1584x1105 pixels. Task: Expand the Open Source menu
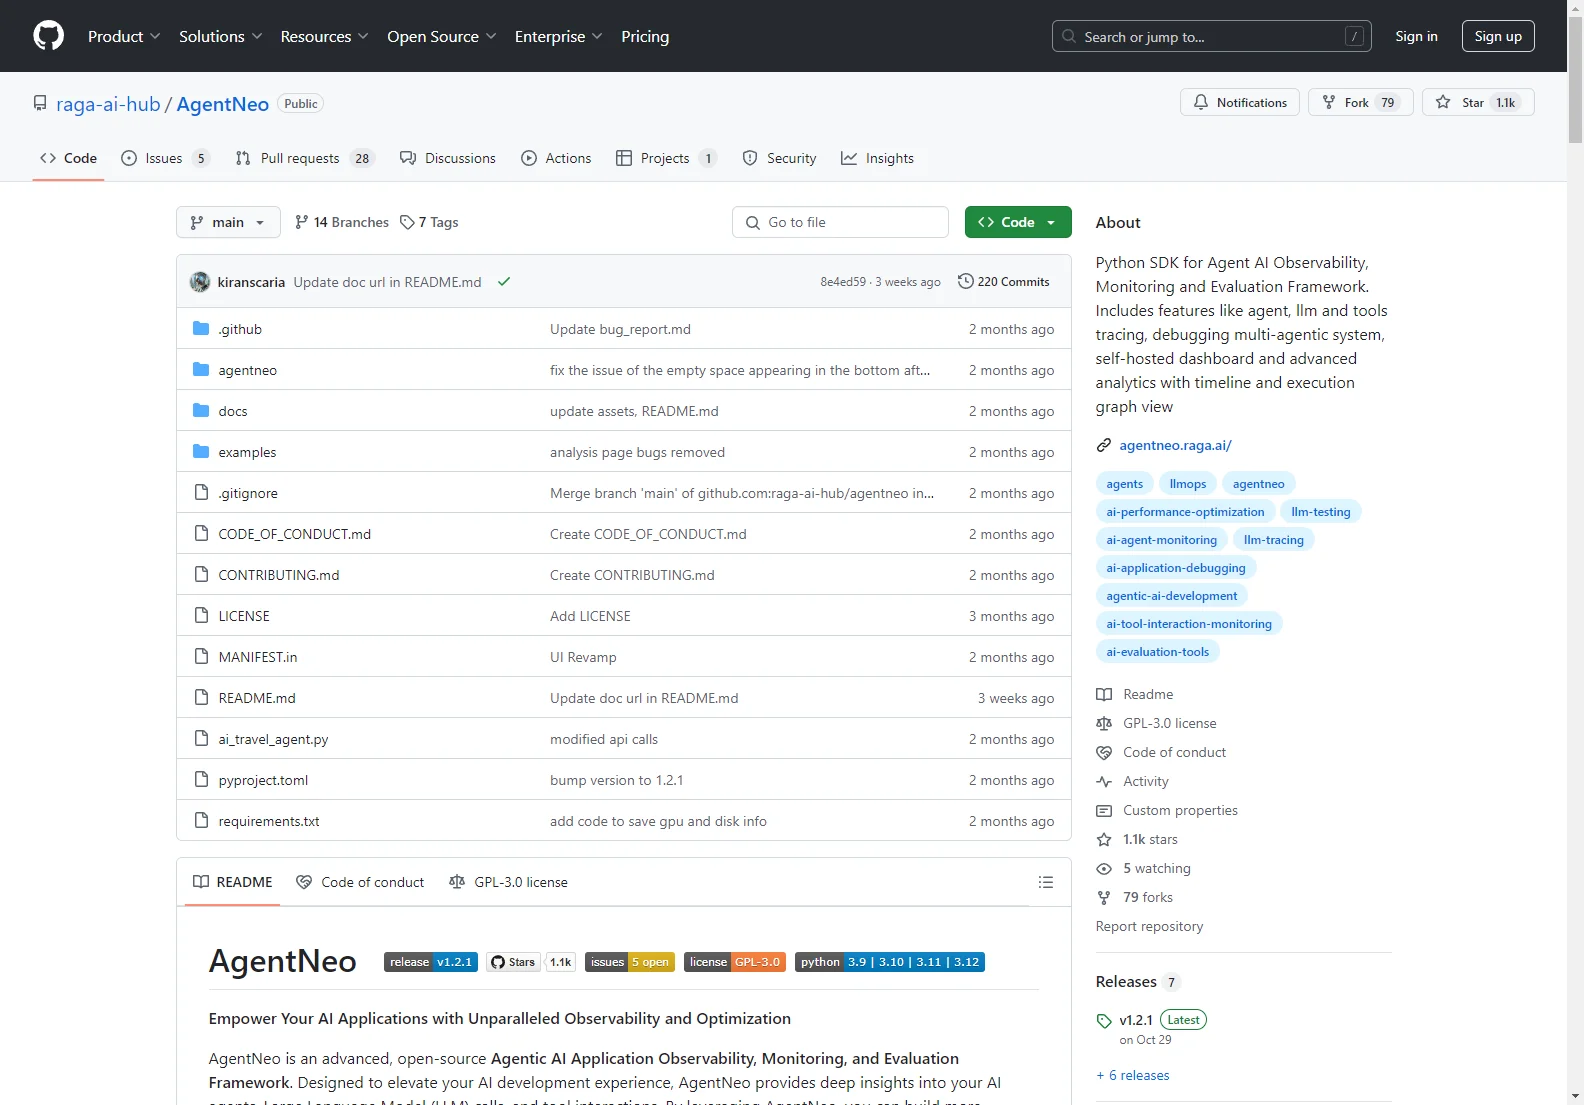coord(442,36)
